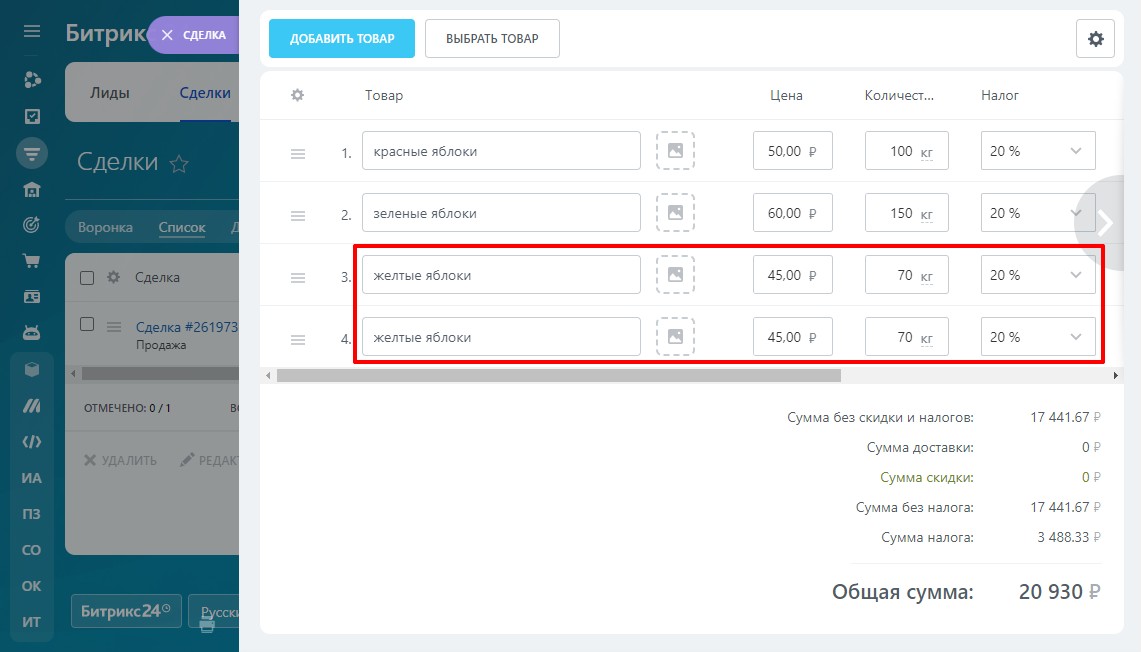Open the ОК item in the sidebar
The width and height of the screenshot is (1141, 652).
tap(31, 586)
